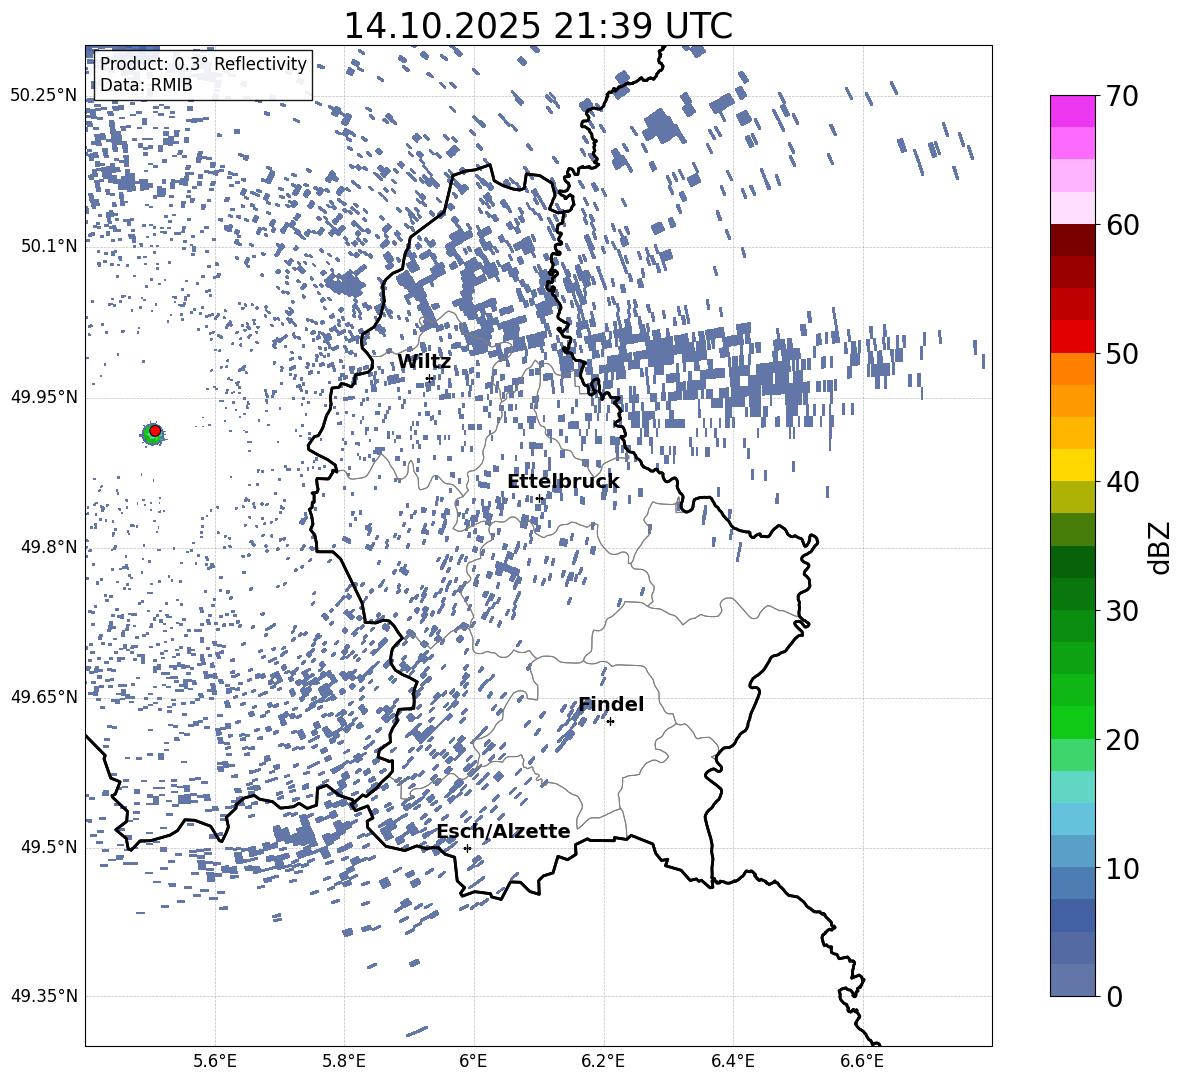Click the Ettelbruck city label

pyautogui.click(x=563, y=482)
